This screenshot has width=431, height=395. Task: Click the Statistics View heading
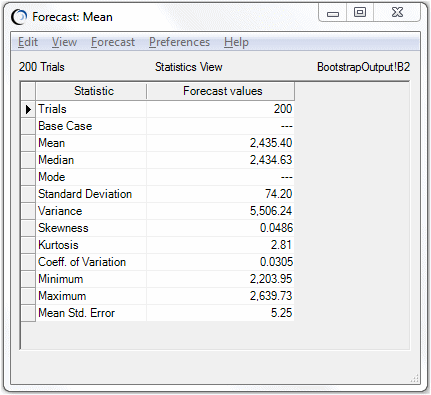189,67
